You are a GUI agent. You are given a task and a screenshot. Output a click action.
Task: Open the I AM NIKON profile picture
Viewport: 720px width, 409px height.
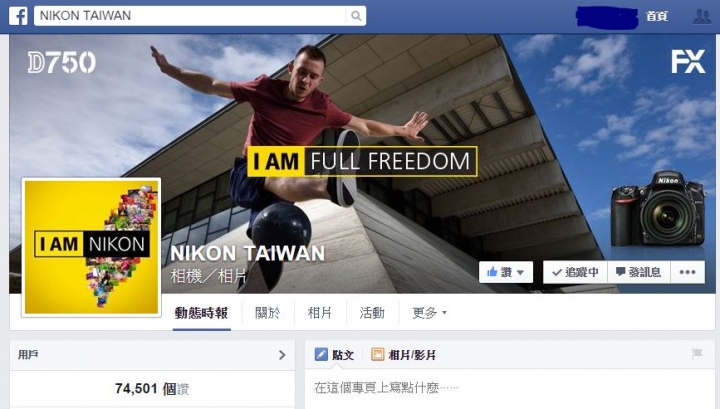tap(91, 247)
